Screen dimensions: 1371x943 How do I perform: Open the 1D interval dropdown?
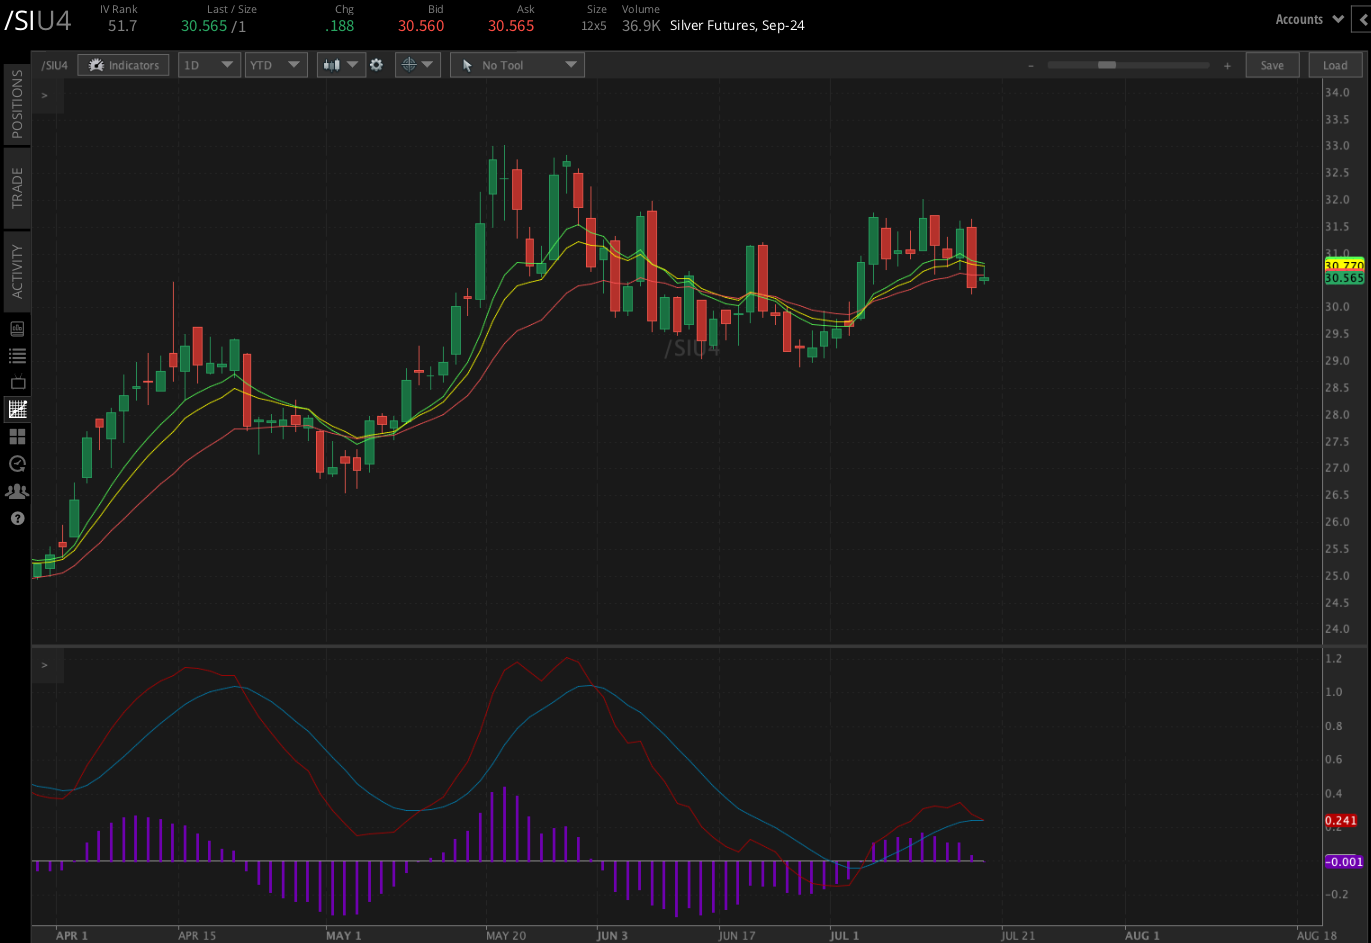[209, 65]
